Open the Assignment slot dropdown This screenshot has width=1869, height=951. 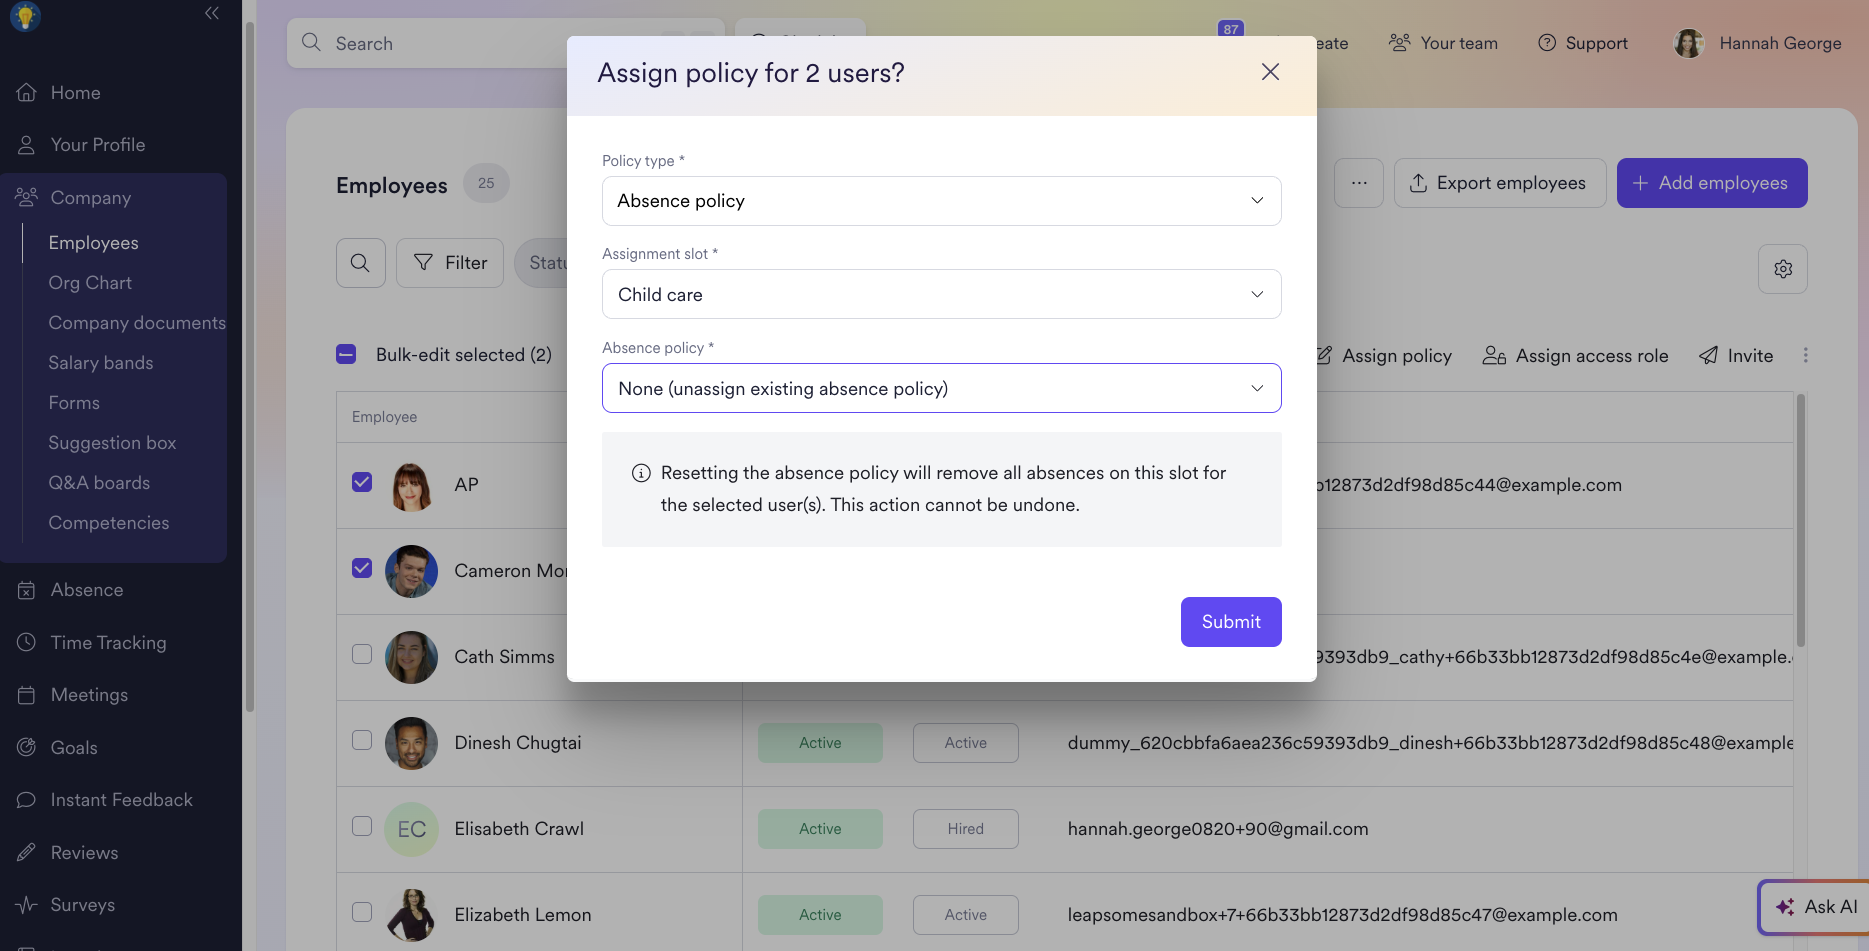point(941,294)
